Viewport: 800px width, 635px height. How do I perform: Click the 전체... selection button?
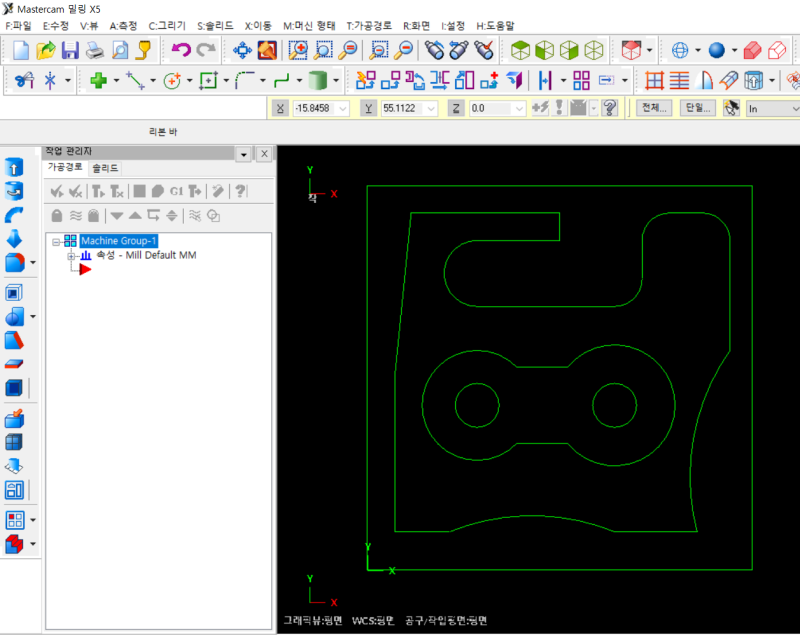click(x=653, y=108)
